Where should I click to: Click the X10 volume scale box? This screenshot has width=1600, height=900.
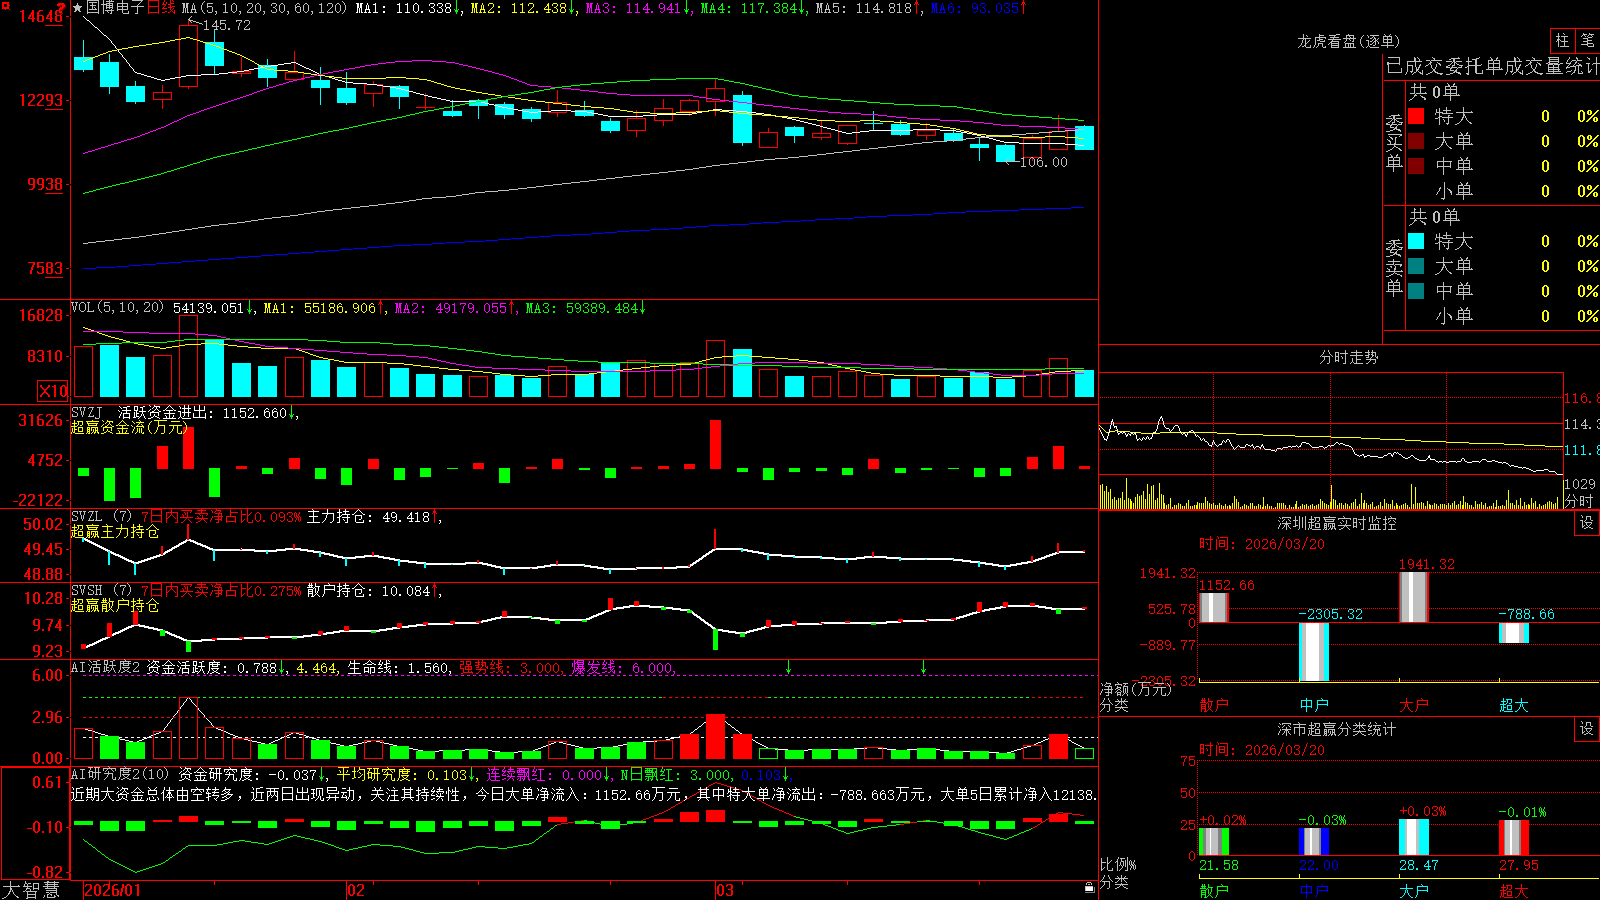53,391
